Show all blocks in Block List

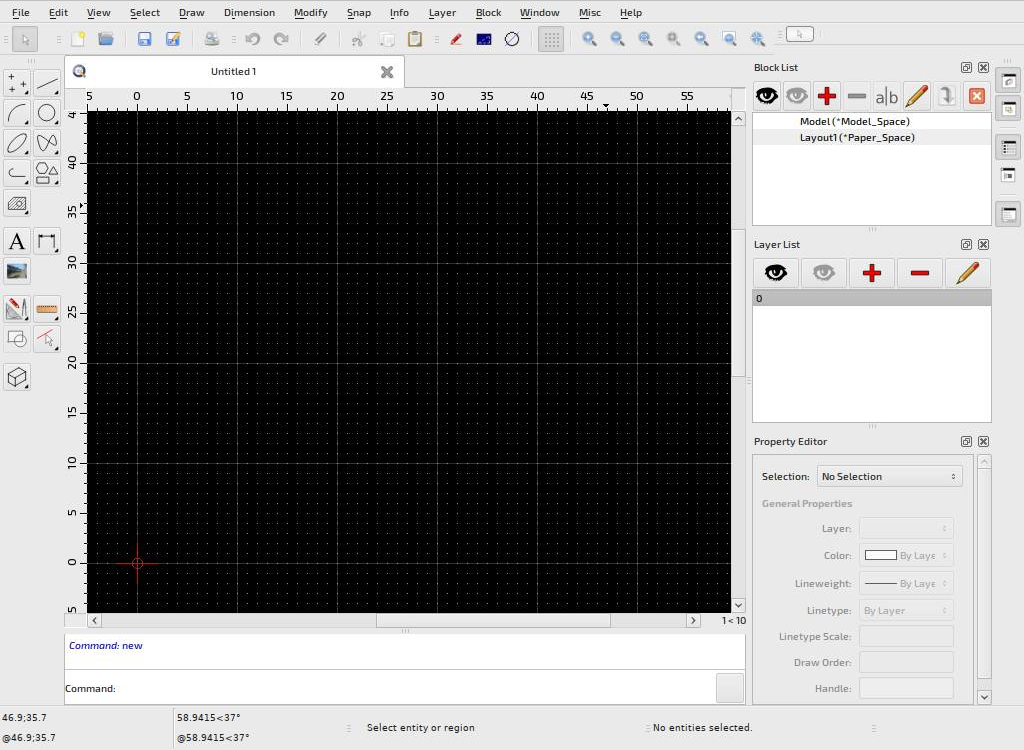point(767,96)
